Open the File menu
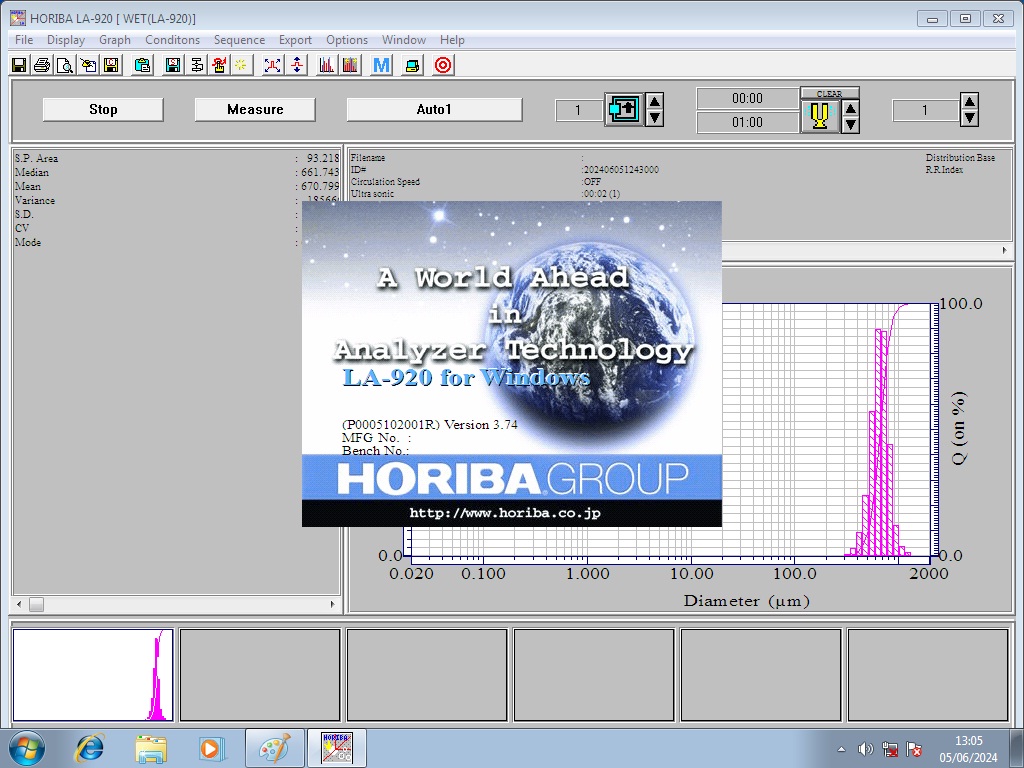 pos(22,40)
